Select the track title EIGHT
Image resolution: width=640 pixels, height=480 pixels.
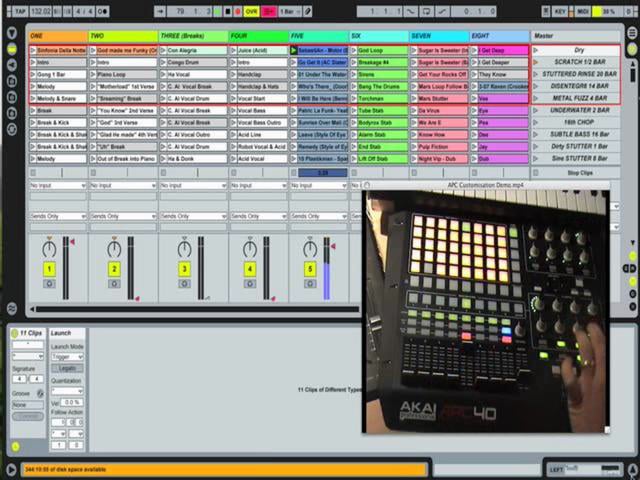[500, 36]
